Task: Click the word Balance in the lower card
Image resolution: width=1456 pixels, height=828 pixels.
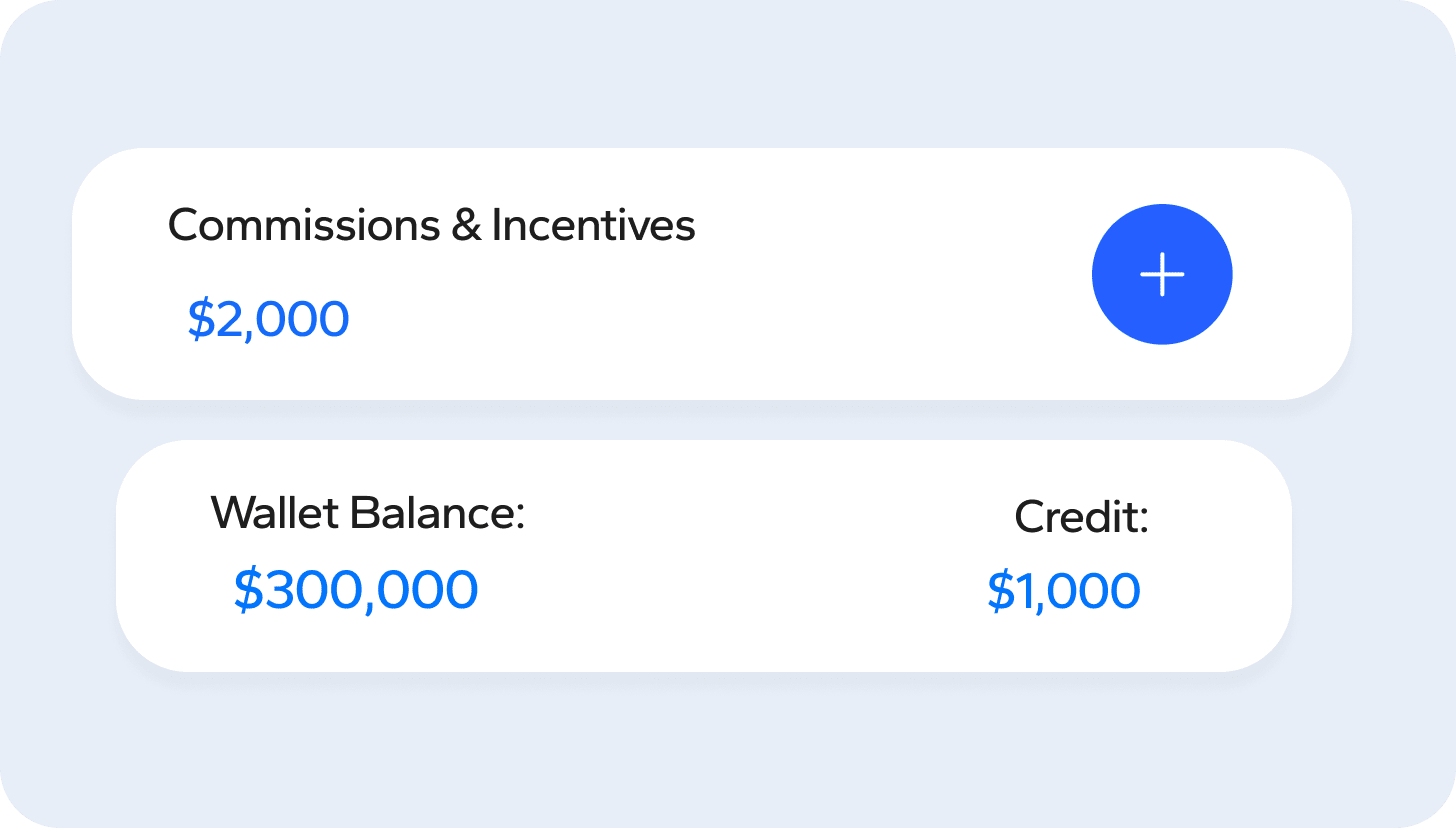Action: tap(431, 513)
